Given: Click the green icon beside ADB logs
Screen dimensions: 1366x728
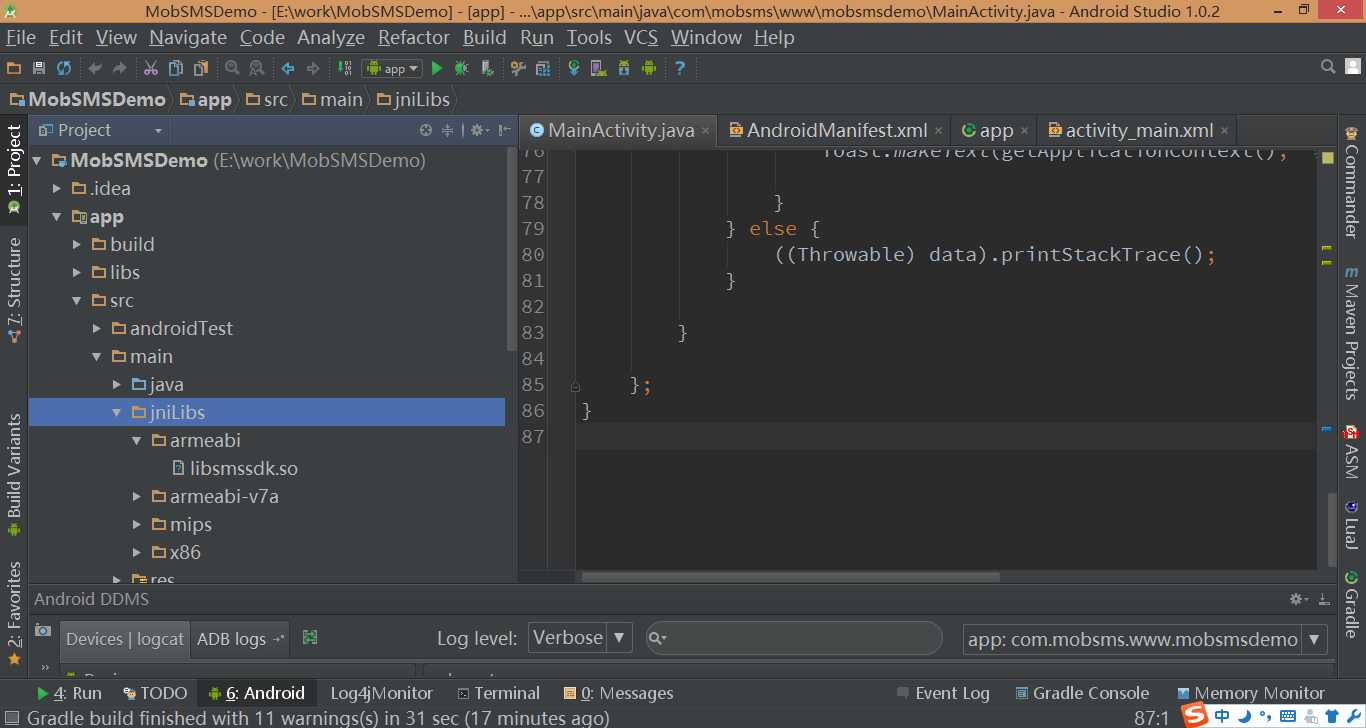Looking at the screenshot, I should coord(310,637).
